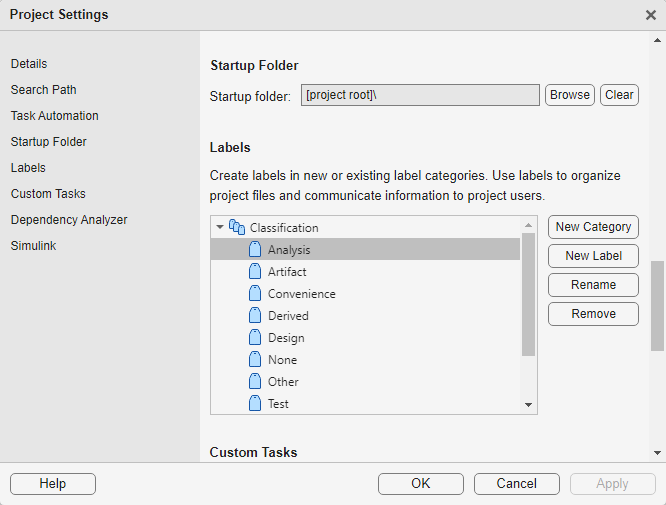Click the Classification category folder icon
The height and width of the screenshot is (505, 666).
point(237,227)
